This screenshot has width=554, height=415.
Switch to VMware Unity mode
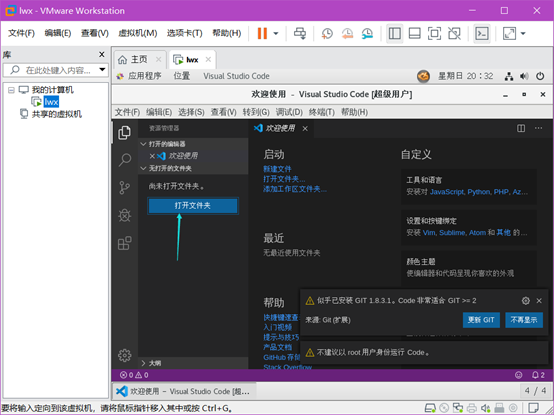[454, 34]
